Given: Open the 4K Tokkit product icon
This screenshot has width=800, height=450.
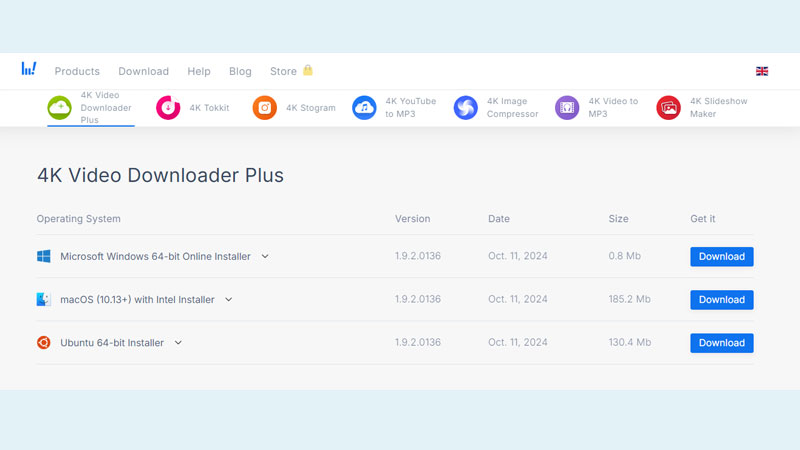Looking at the screenshot, I should [x=168, y=108].
